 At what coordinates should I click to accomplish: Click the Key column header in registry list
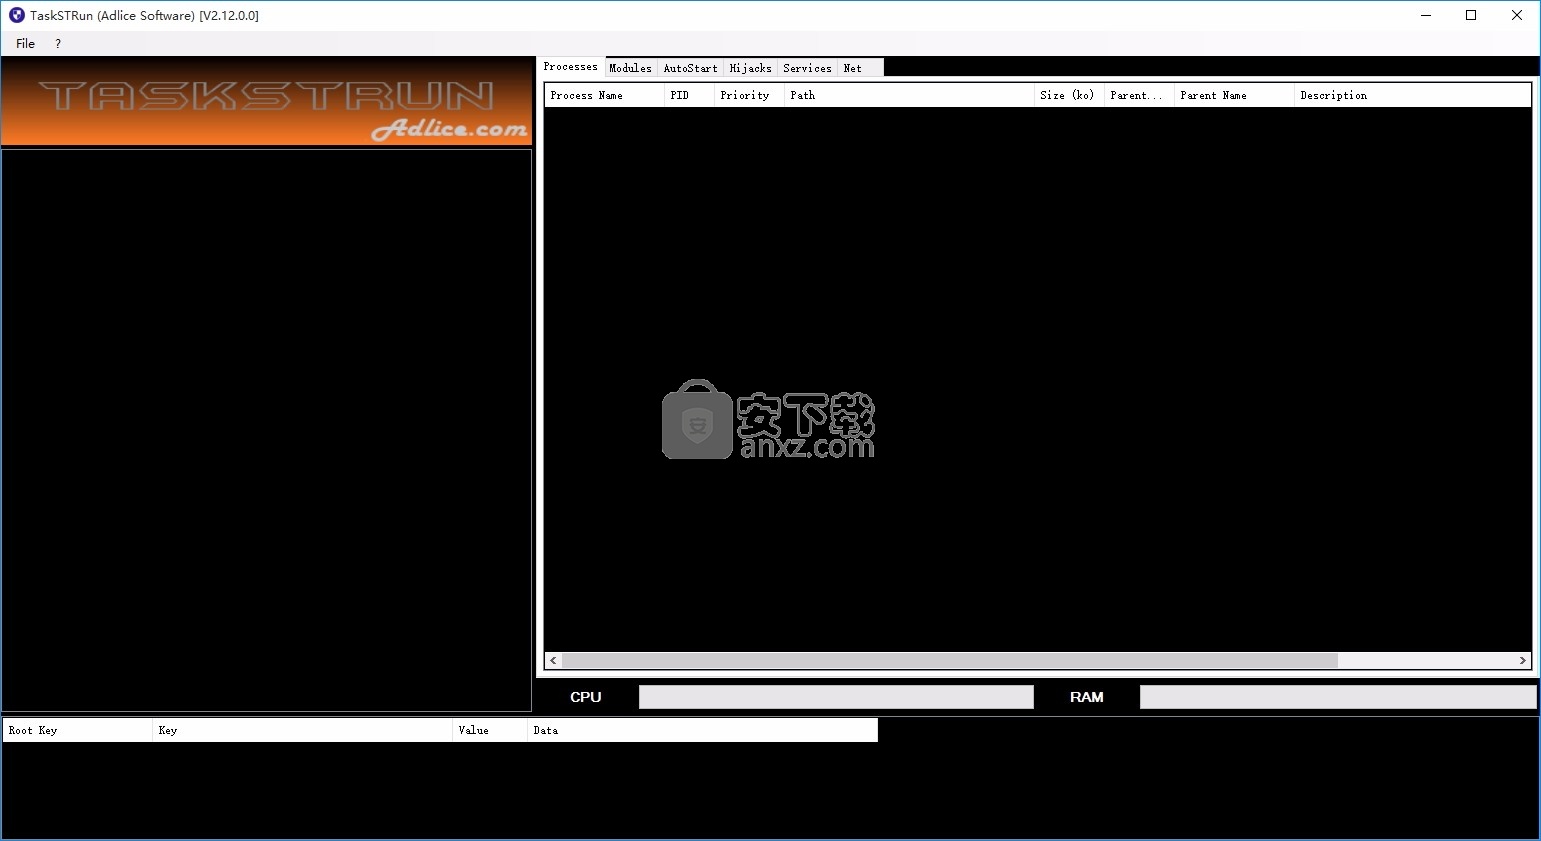pyautogui.click(x=302, y=730)
